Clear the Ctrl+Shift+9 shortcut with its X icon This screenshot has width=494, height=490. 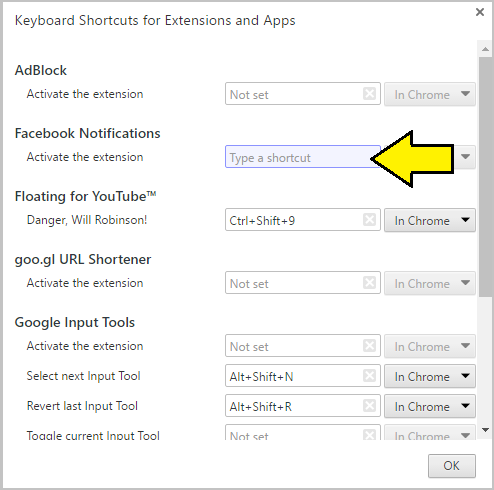click(x=369, y=220)
